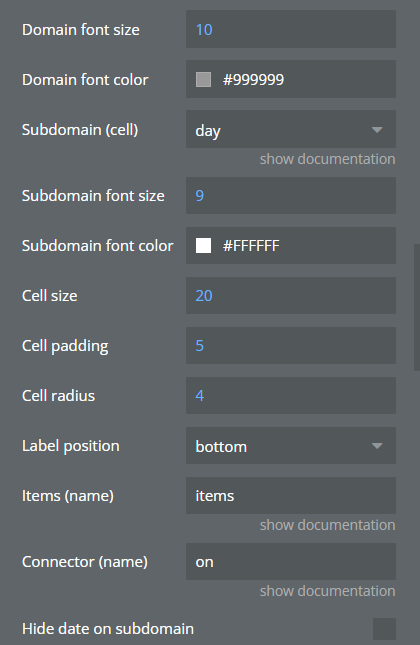The width and height of the screenshot is (420, 645).
Task: Click the Domain font size field
Action: pos(291,29)
